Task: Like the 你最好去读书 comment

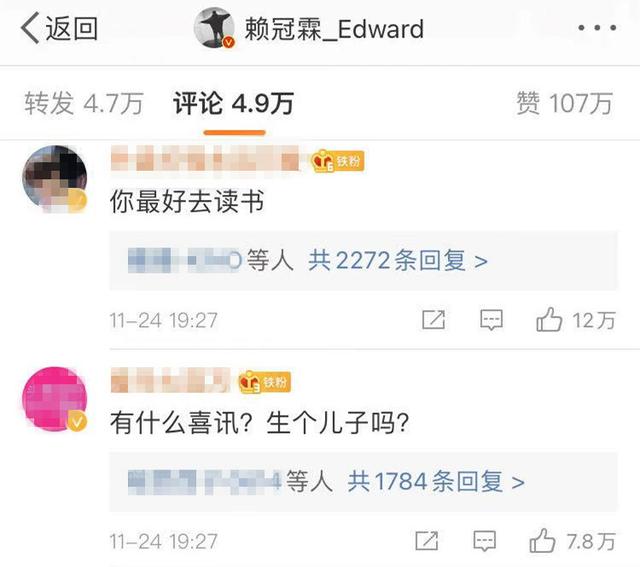Action: point(576,320)
